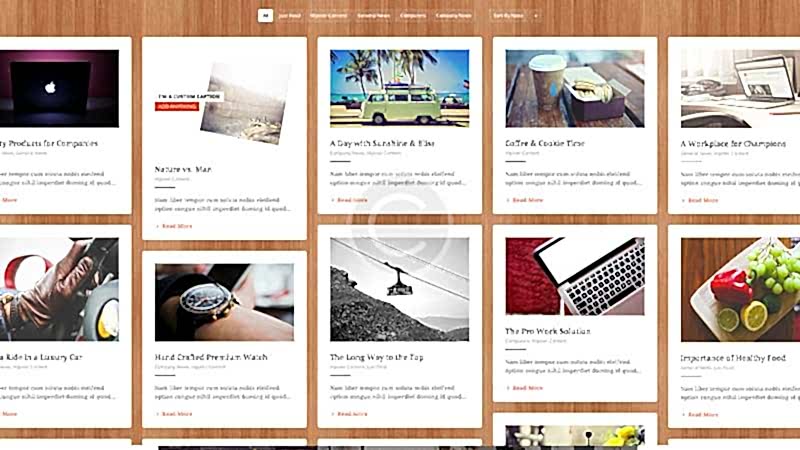The height and width of the screenshot is (450, 800).
Task: Read More under The Long Way to the Top
Action: click(x=349, y=414)
